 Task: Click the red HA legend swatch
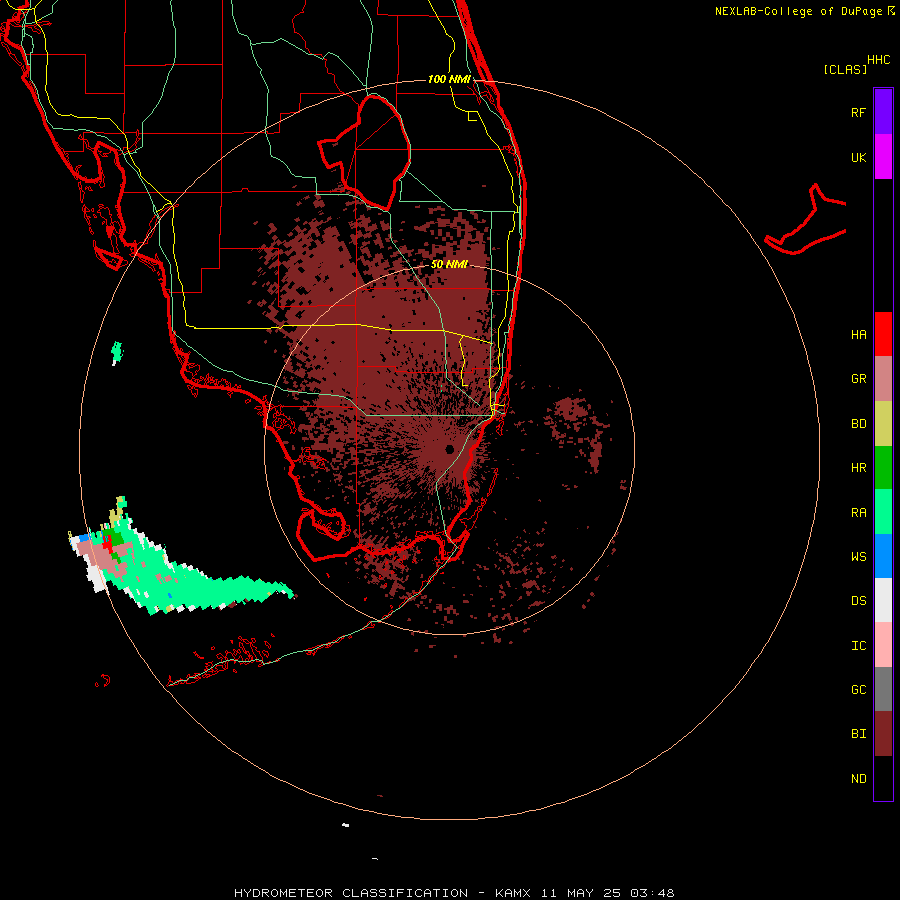[x=883, y=334]
